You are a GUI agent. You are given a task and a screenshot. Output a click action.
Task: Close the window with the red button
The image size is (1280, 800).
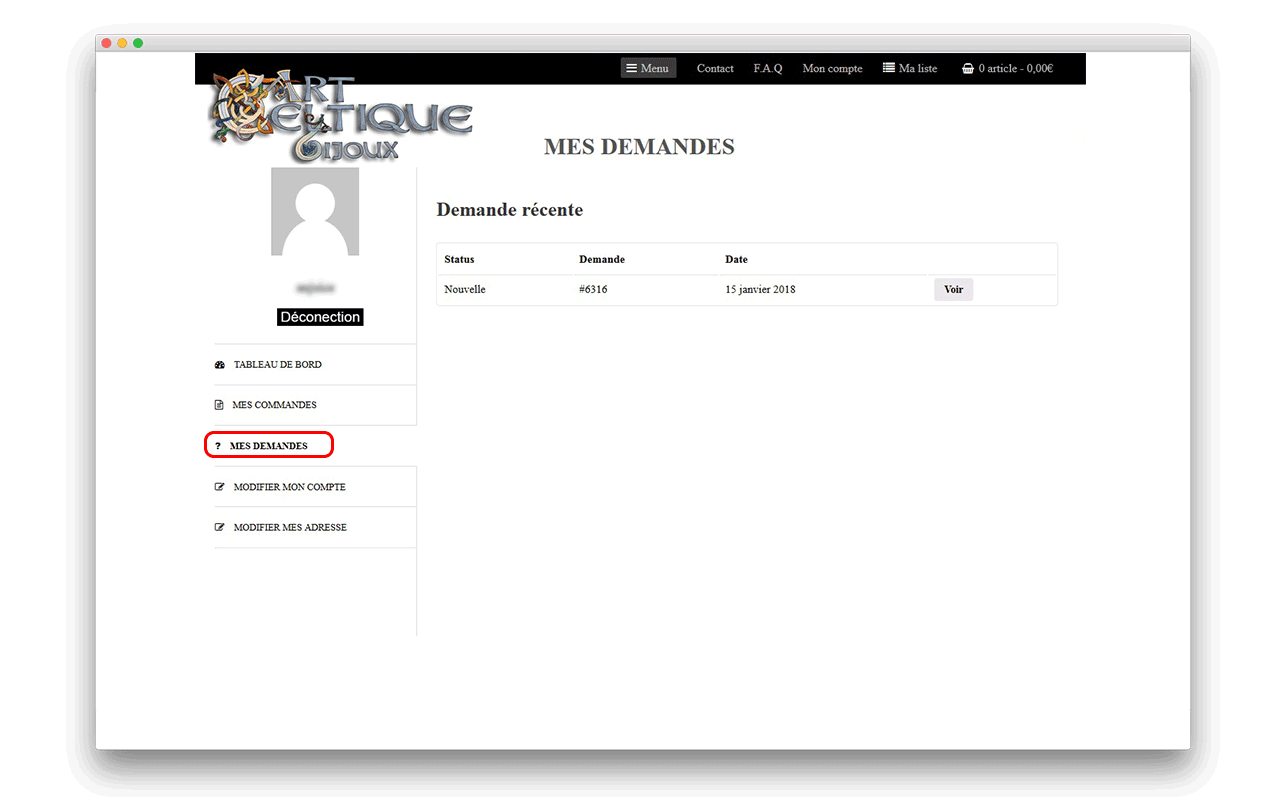click(x=107, y=43)
